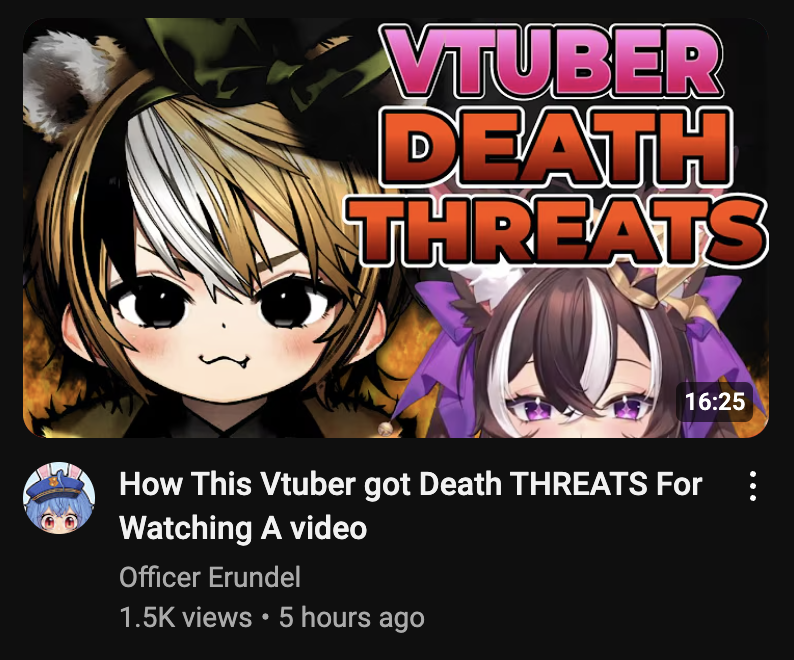Click the 16:25 duration badge
This screenshot has width=794, height=660.
(x=714, y=402)
